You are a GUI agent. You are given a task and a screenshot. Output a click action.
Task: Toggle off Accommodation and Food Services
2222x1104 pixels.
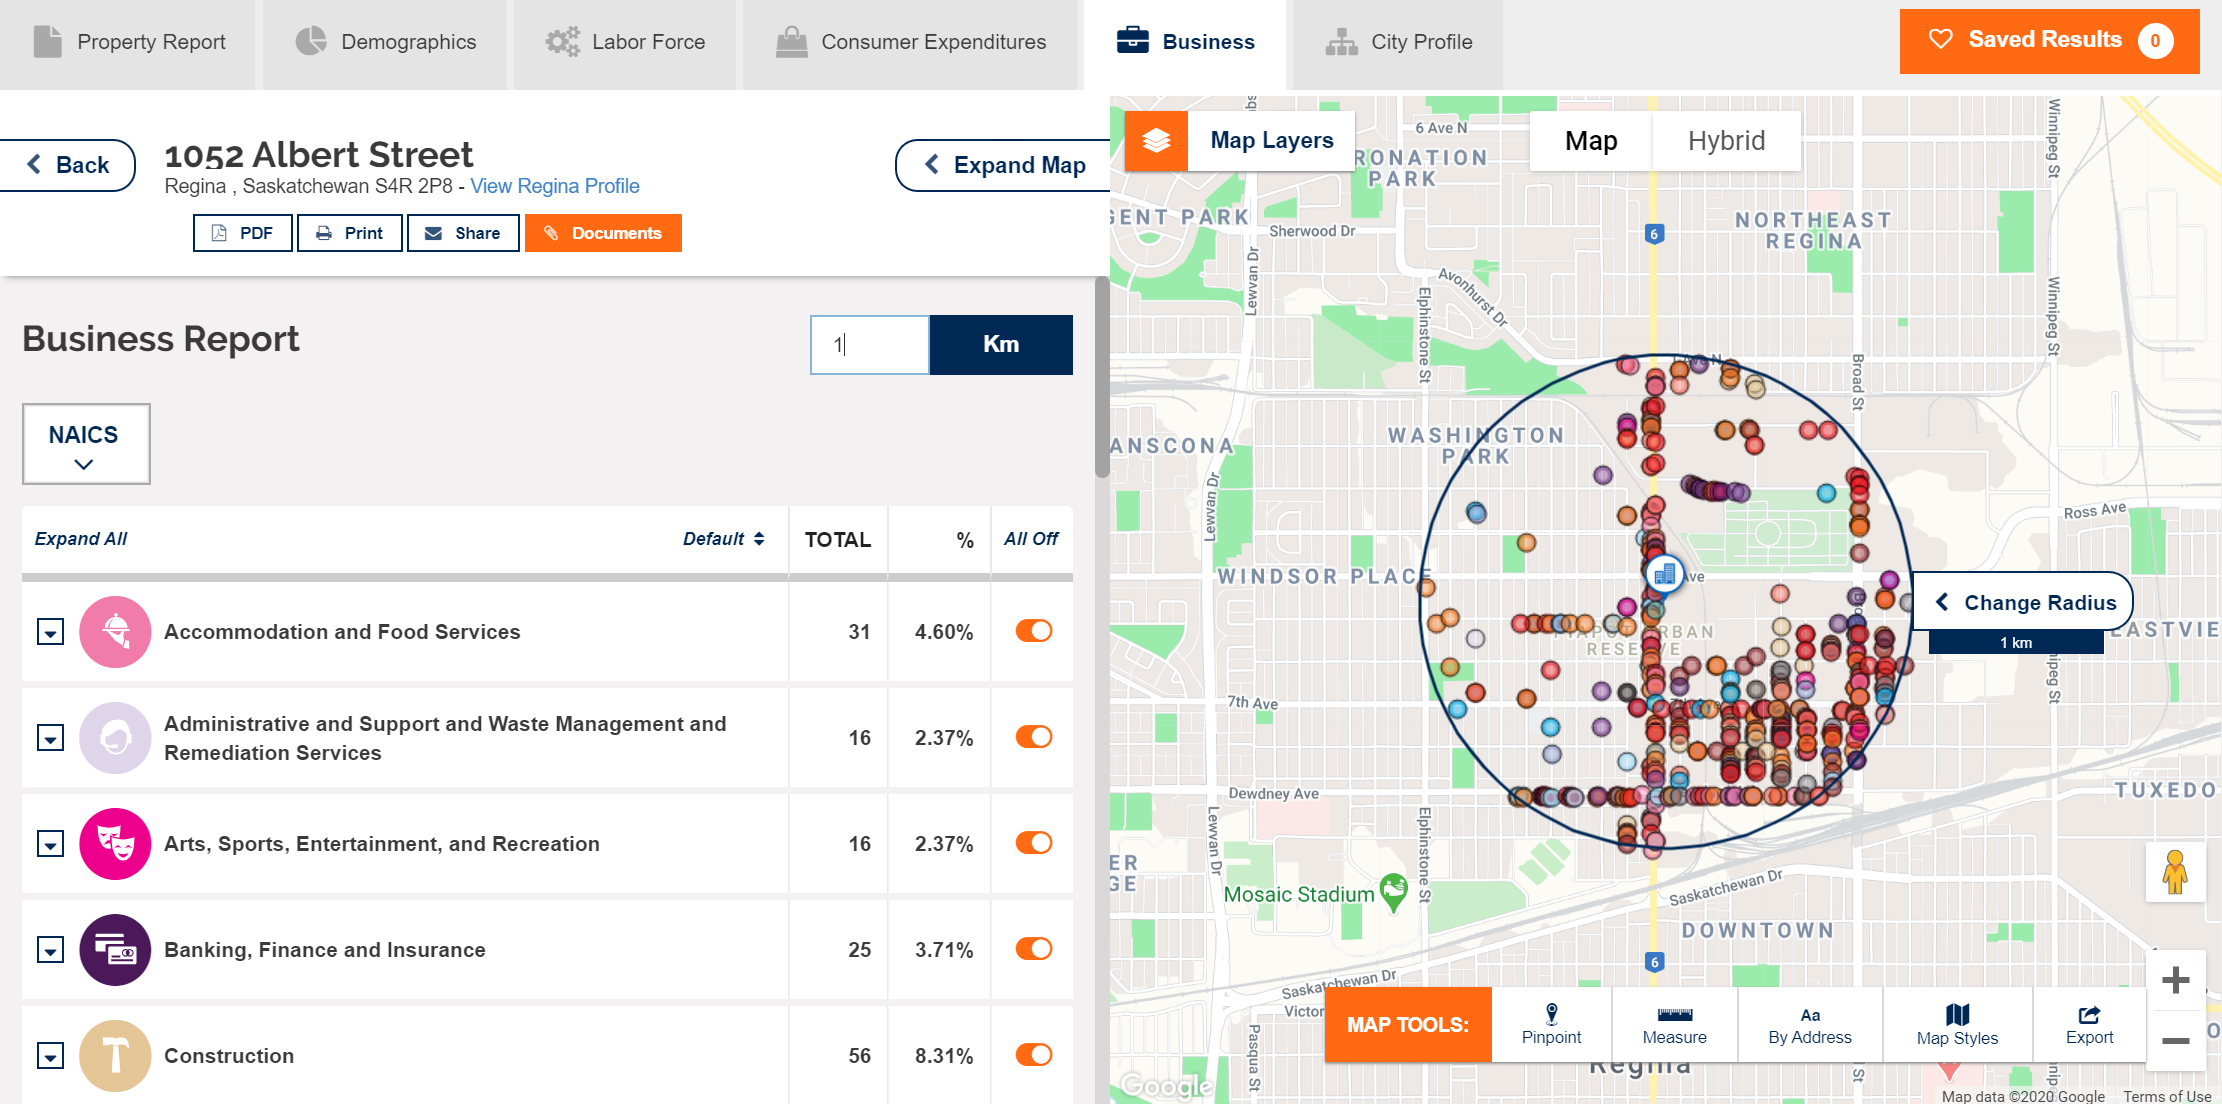[1033, 631]
